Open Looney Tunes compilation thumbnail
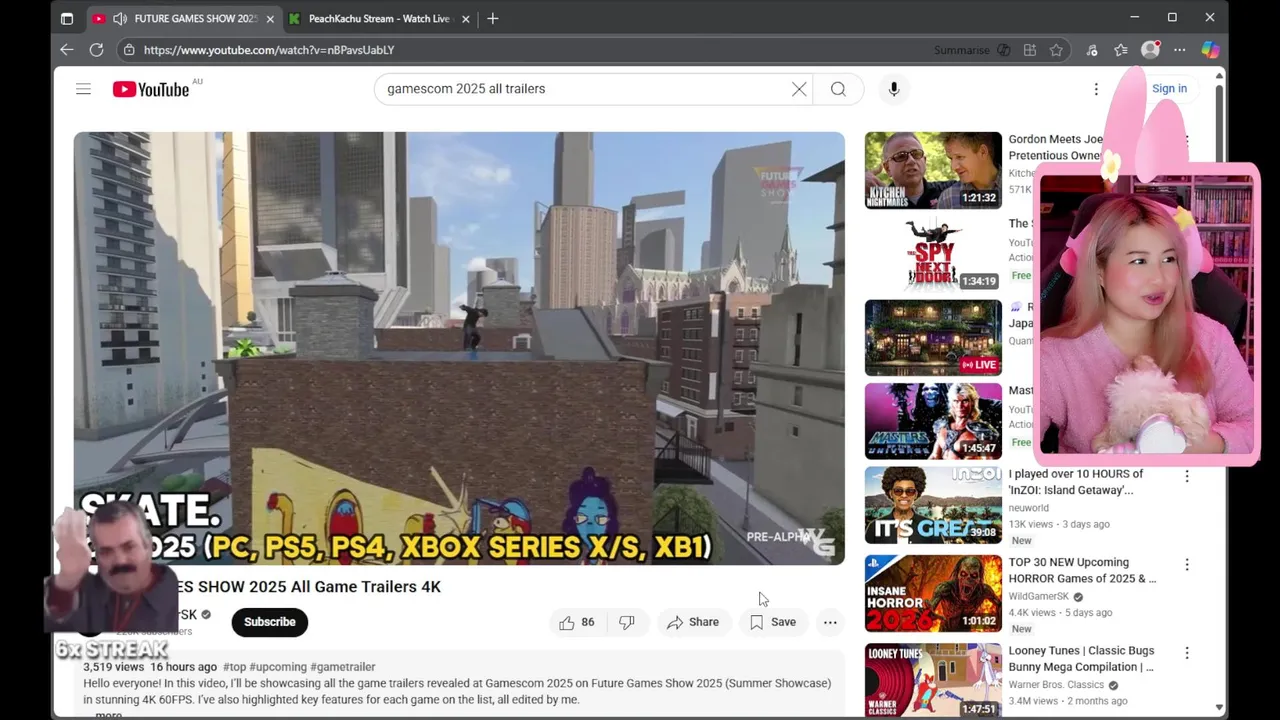The height and width of the screenshot is (720, 1280). point(933,682)
